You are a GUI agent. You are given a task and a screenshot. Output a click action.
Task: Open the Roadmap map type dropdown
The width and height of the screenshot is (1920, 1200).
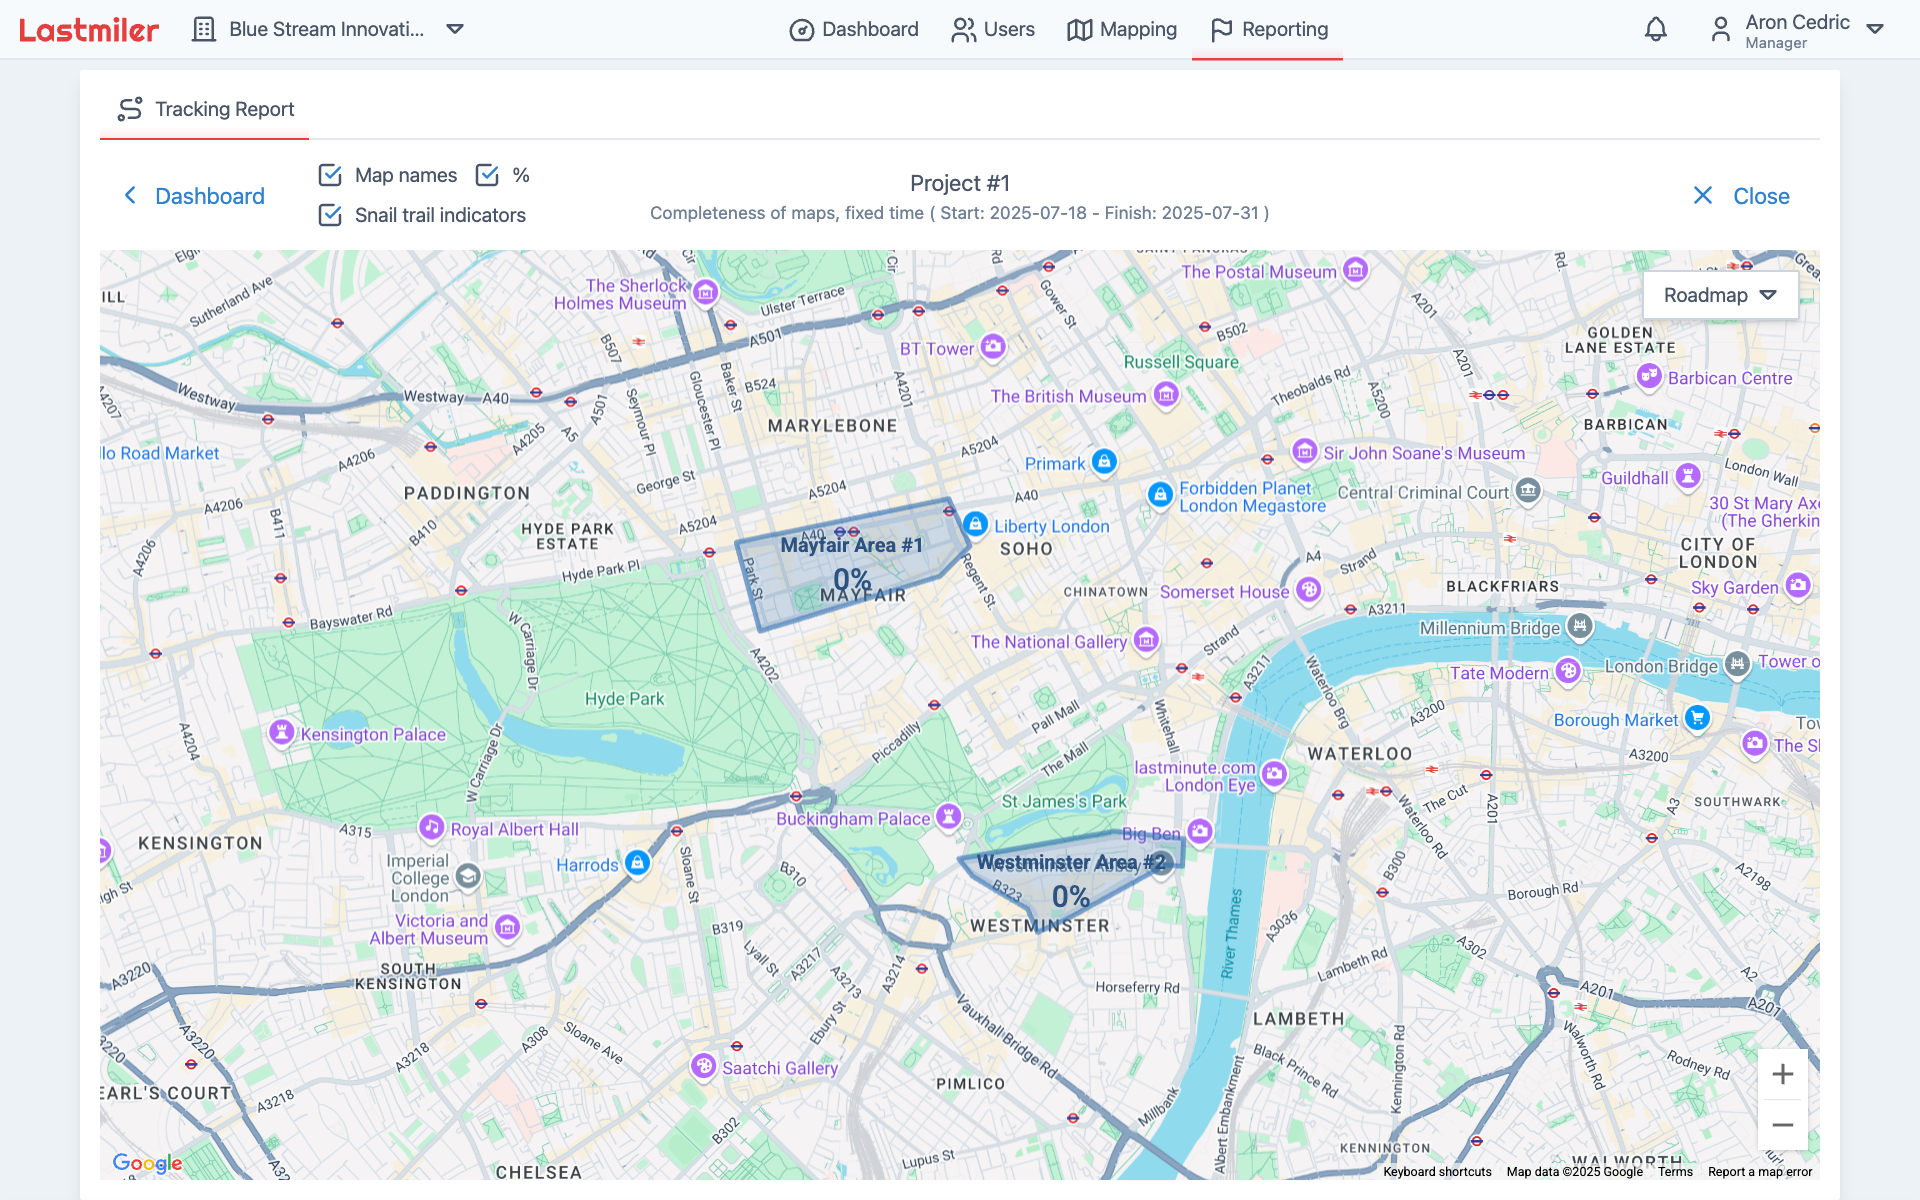[x=1720, y=295]
